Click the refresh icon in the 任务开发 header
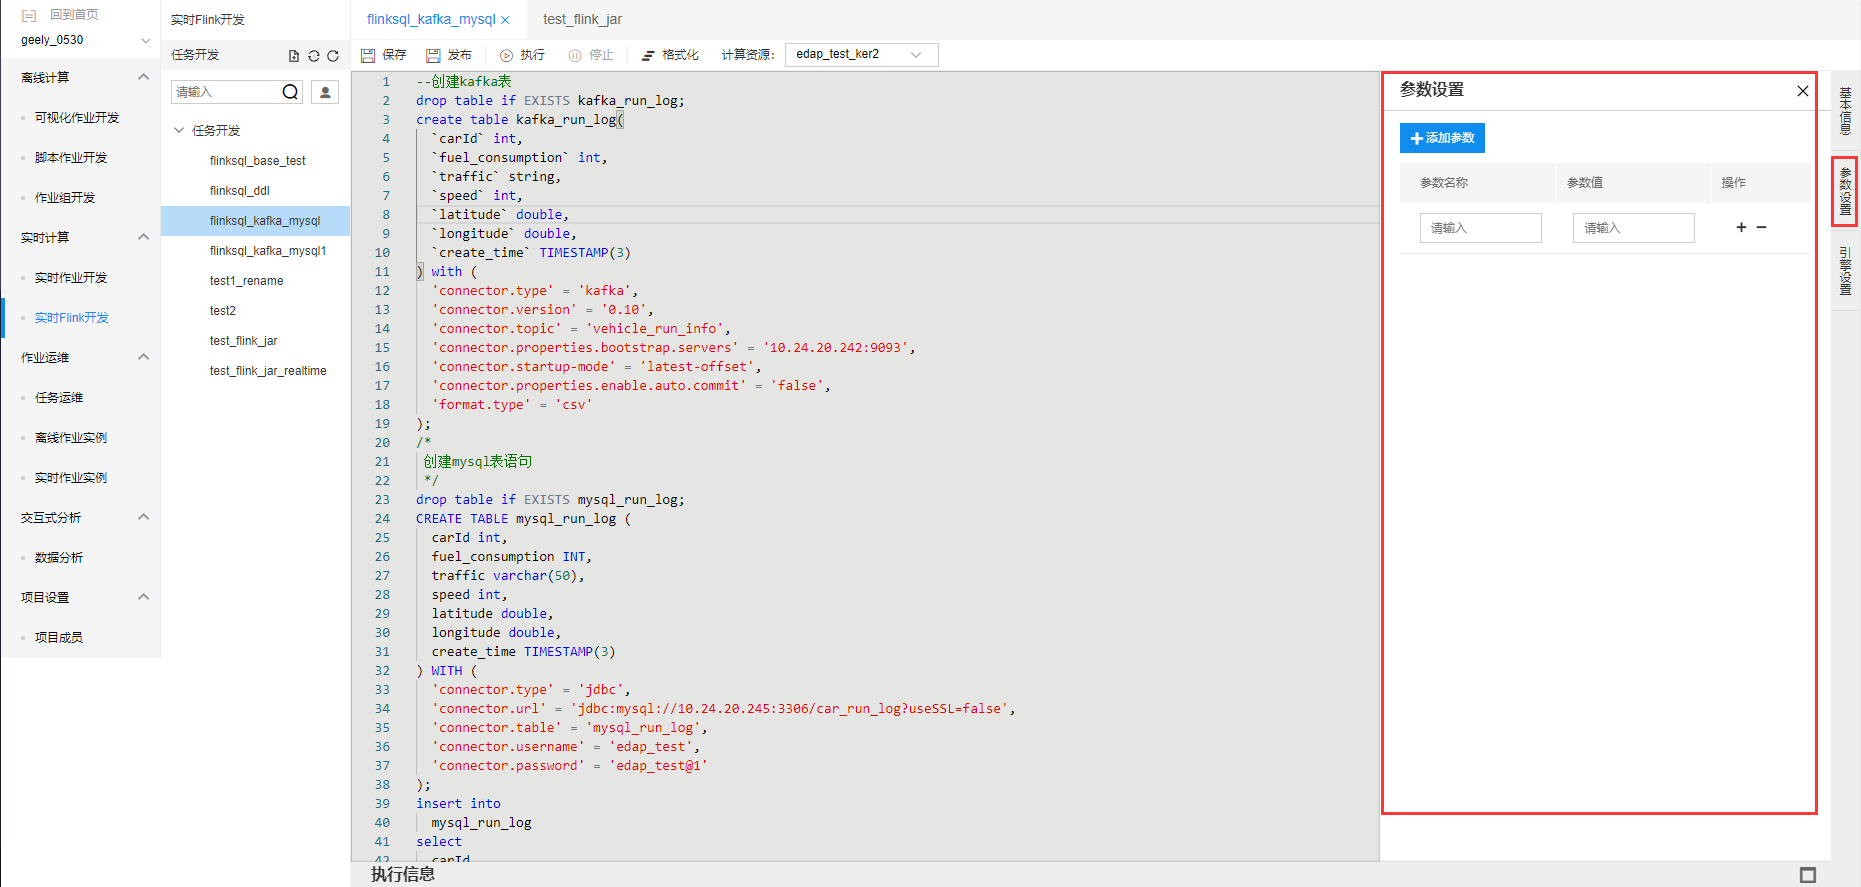This screenshot has height=887, width=1861. pyautogui.click(x=333, y=56)
